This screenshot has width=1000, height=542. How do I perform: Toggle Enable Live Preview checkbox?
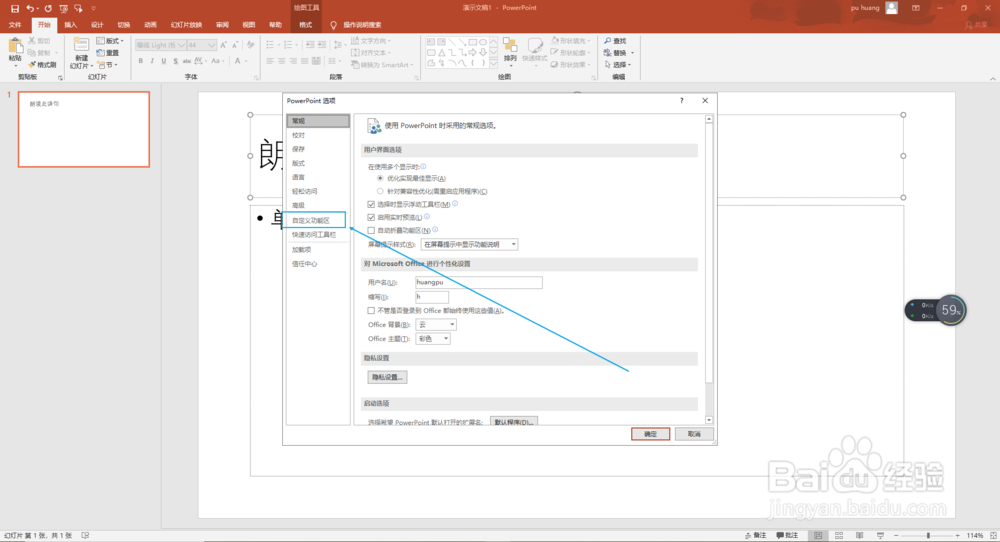click(371, 217)
